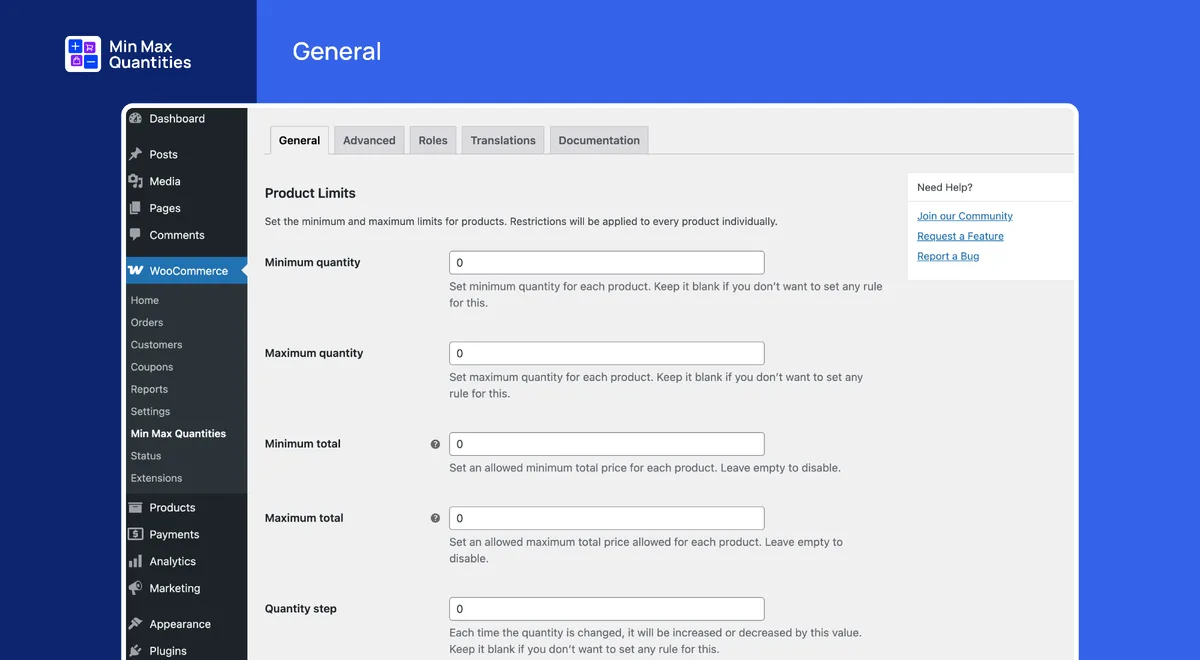Click the Product Limits heading

pos(310,193)
